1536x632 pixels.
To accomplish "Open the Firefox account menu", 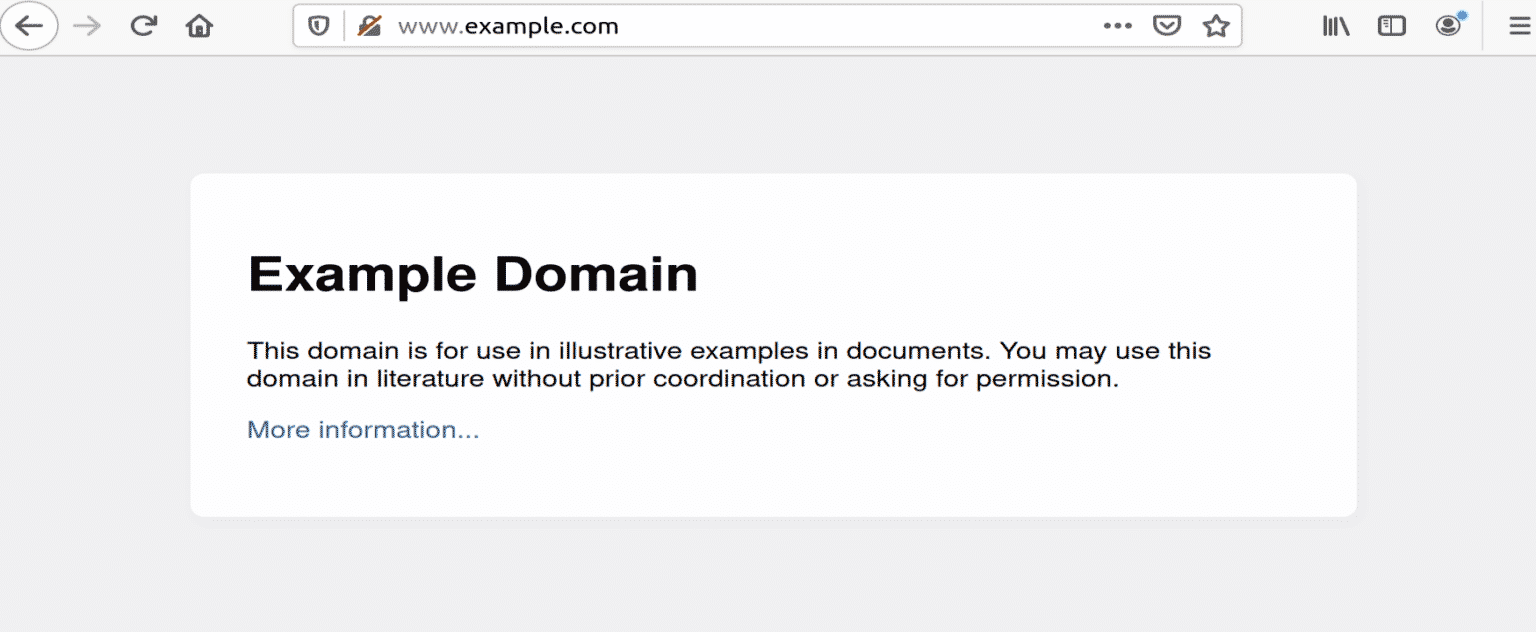I will [1448, 27].
